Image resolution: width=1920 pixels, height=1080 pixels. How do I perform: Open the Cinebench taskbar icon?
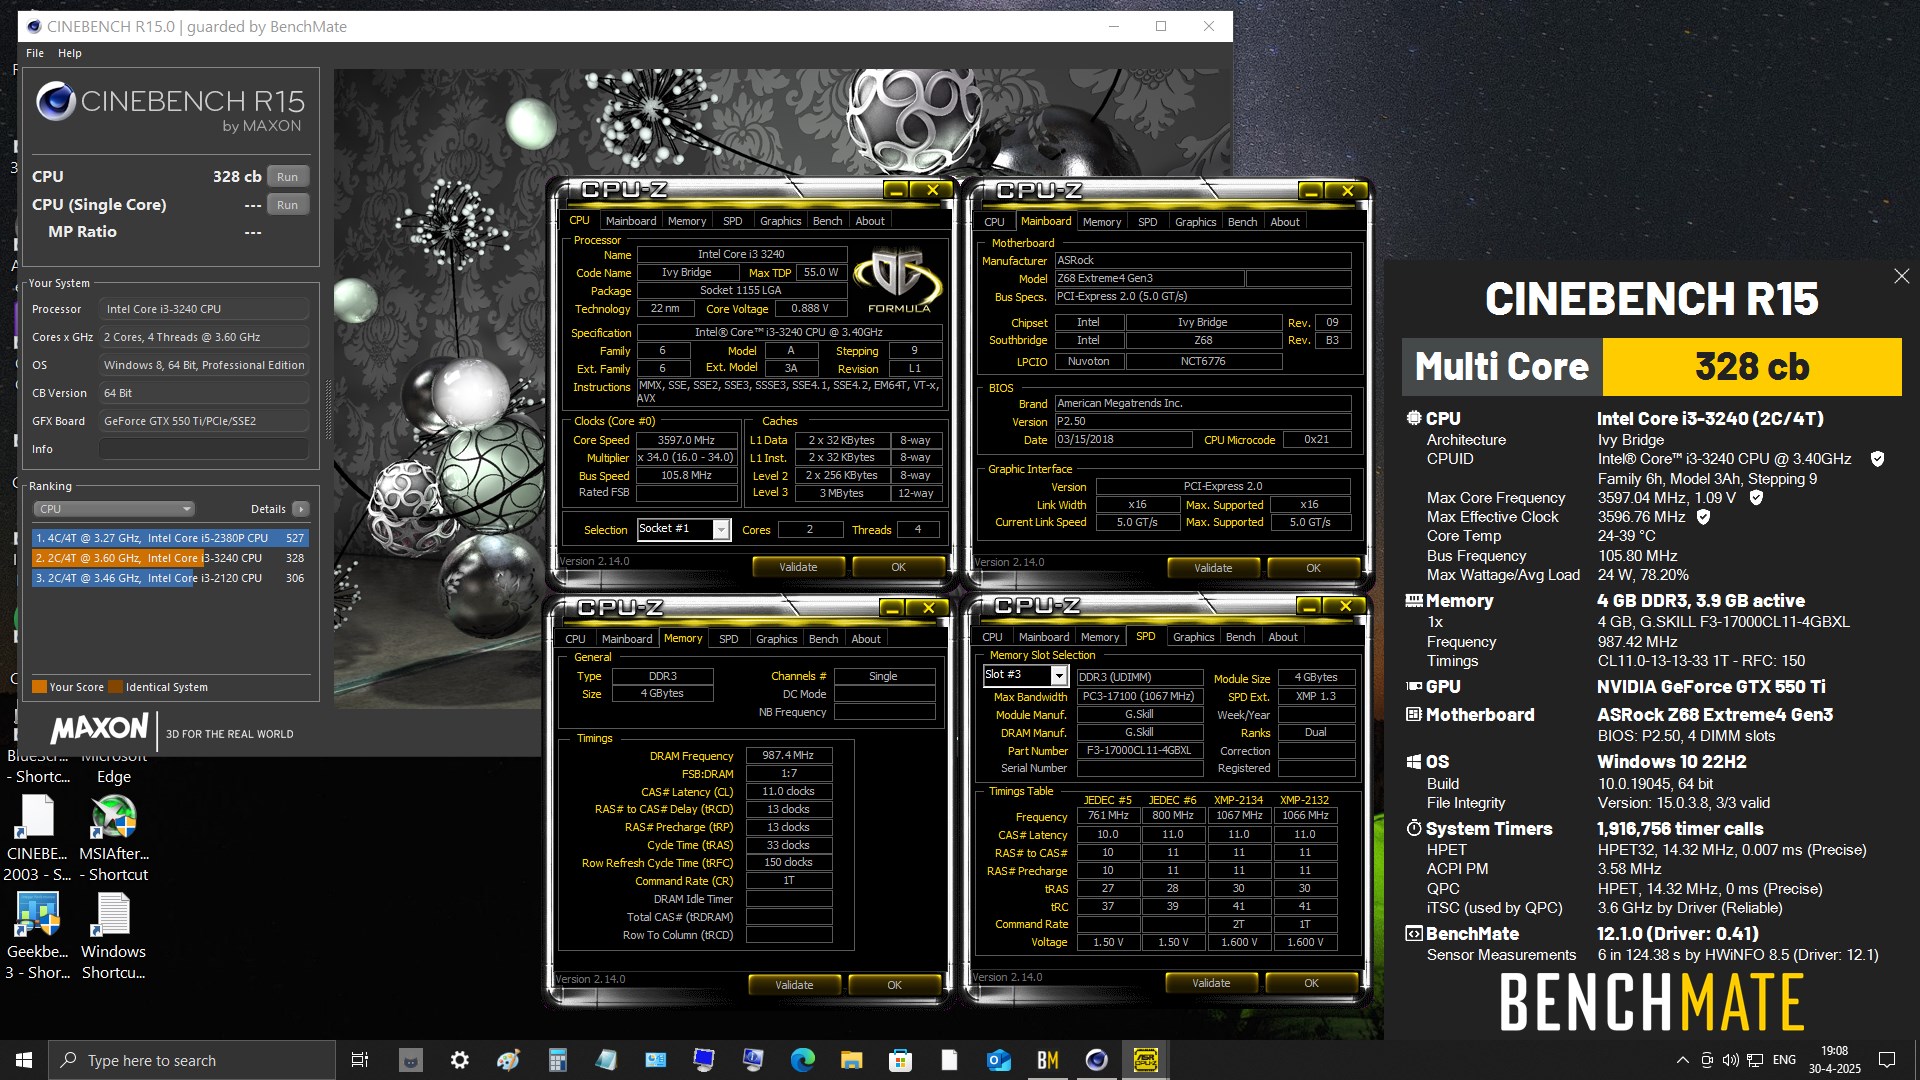point(1096,1060)
